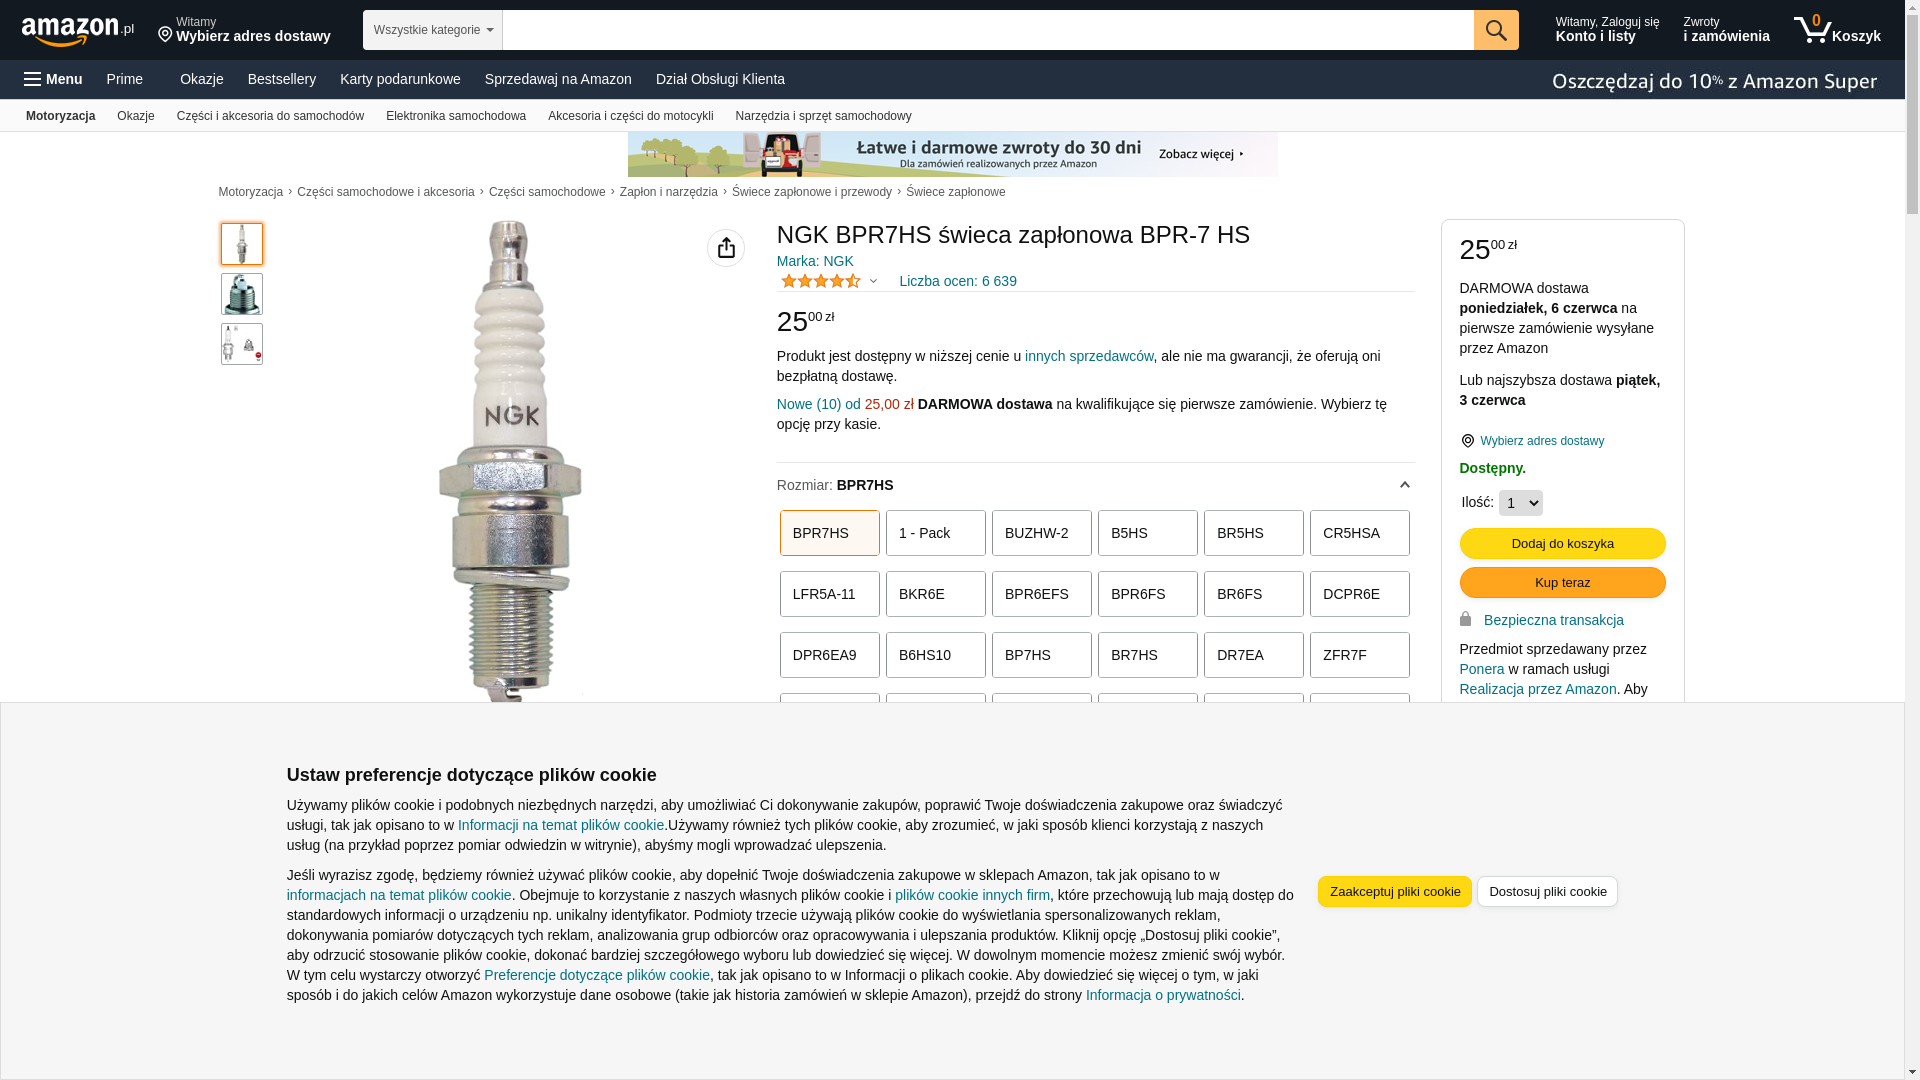The width and height of the screenshot is (1920, 1080).
Task: Open Elektronika samochodowa subnav tab
Action: coord(455,116)
